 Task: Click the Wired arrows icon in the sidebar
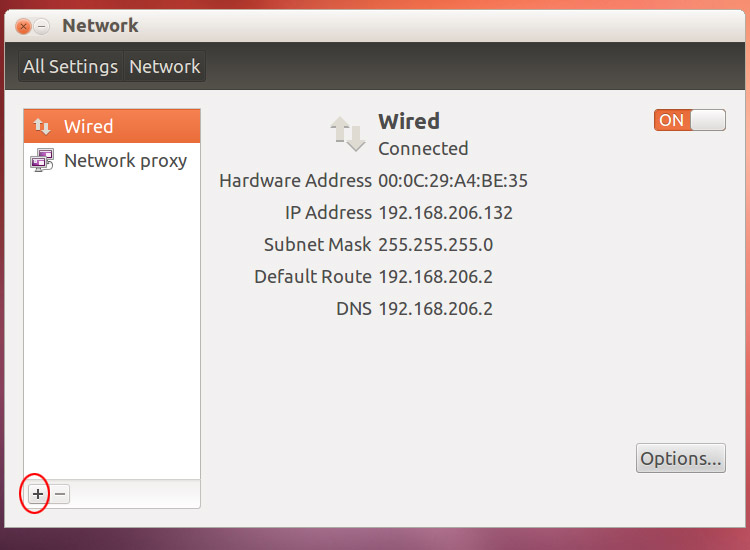[x=42, y=126]
